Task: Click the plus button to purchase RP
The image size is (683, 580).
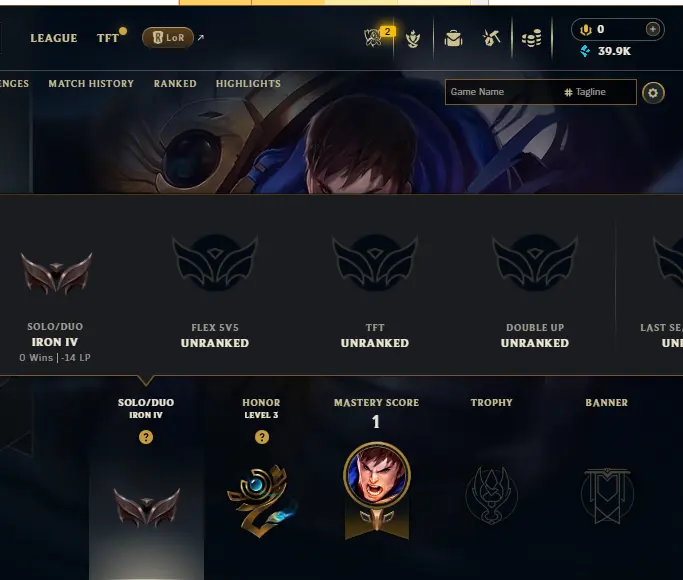Action: pos(652,29)
